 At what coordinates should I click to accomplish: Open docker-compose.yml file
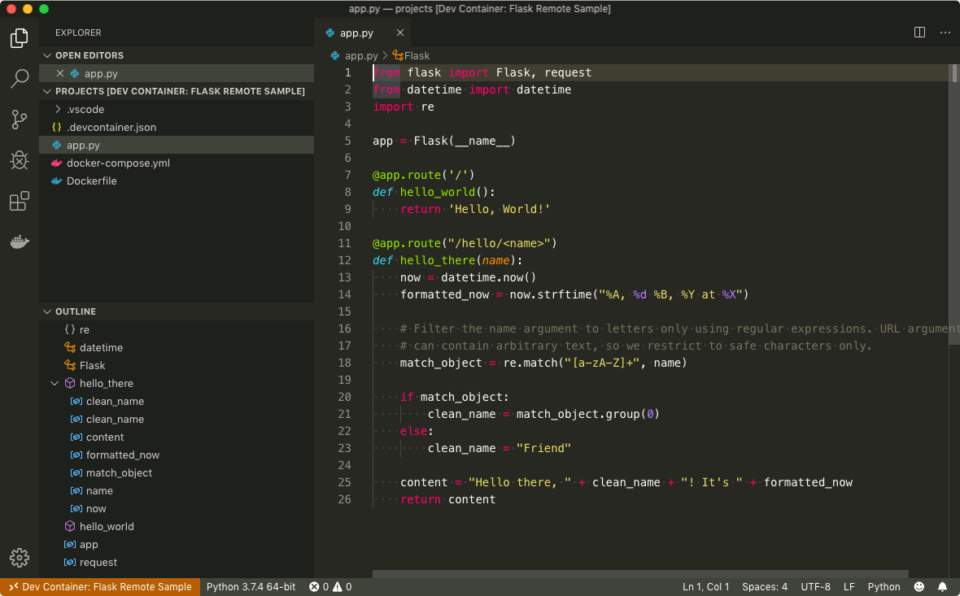tap(176, 163)
